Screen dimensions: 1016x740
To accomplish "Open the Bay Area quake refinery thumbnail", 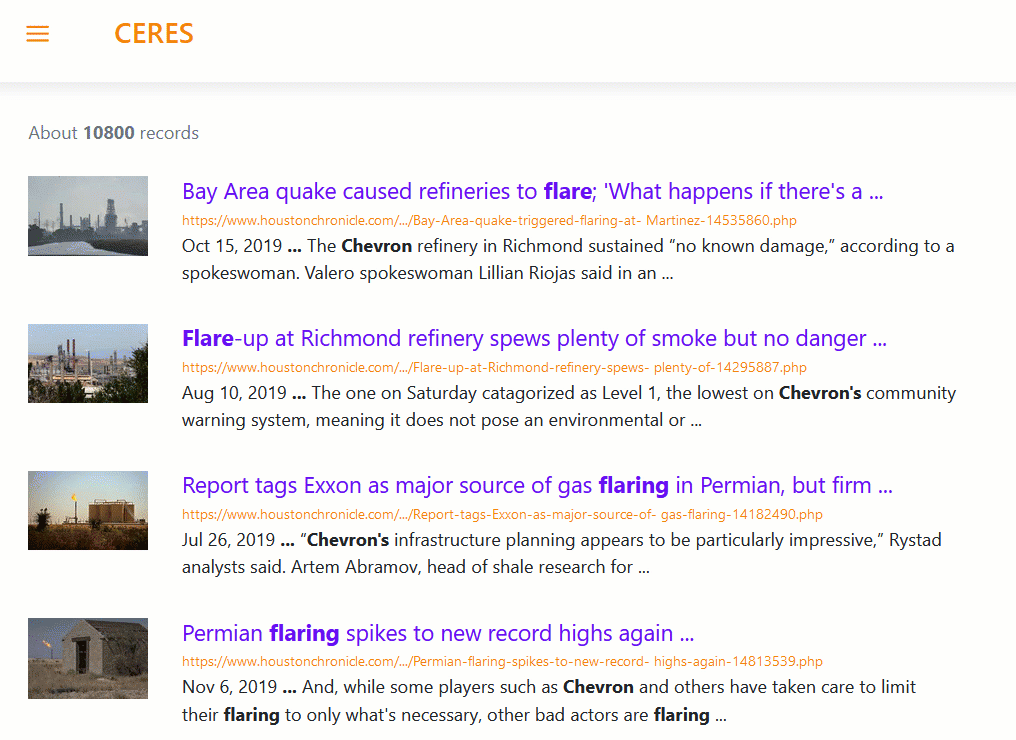I will point(88,216).
